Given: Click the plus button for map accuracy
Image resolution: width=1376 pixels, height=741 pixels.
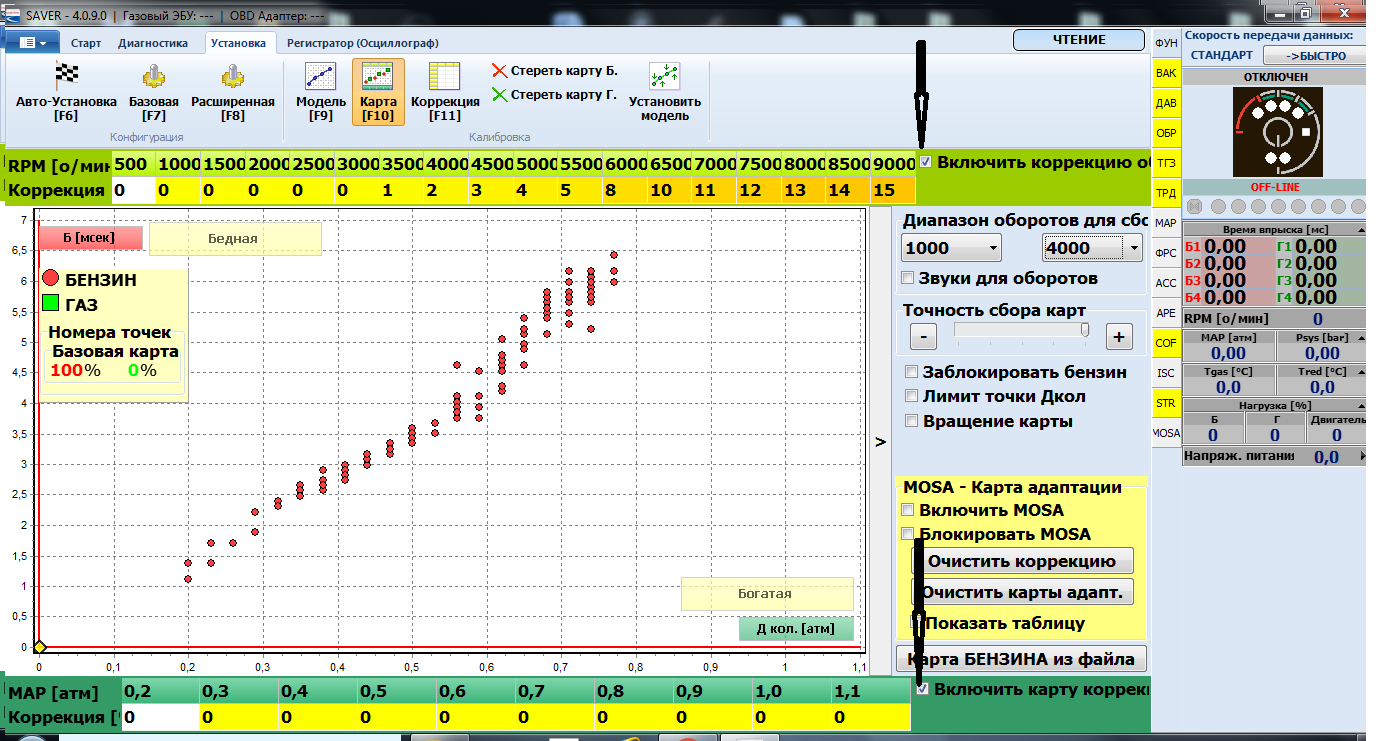Looking at the screenshot, I should point(1118,337).
